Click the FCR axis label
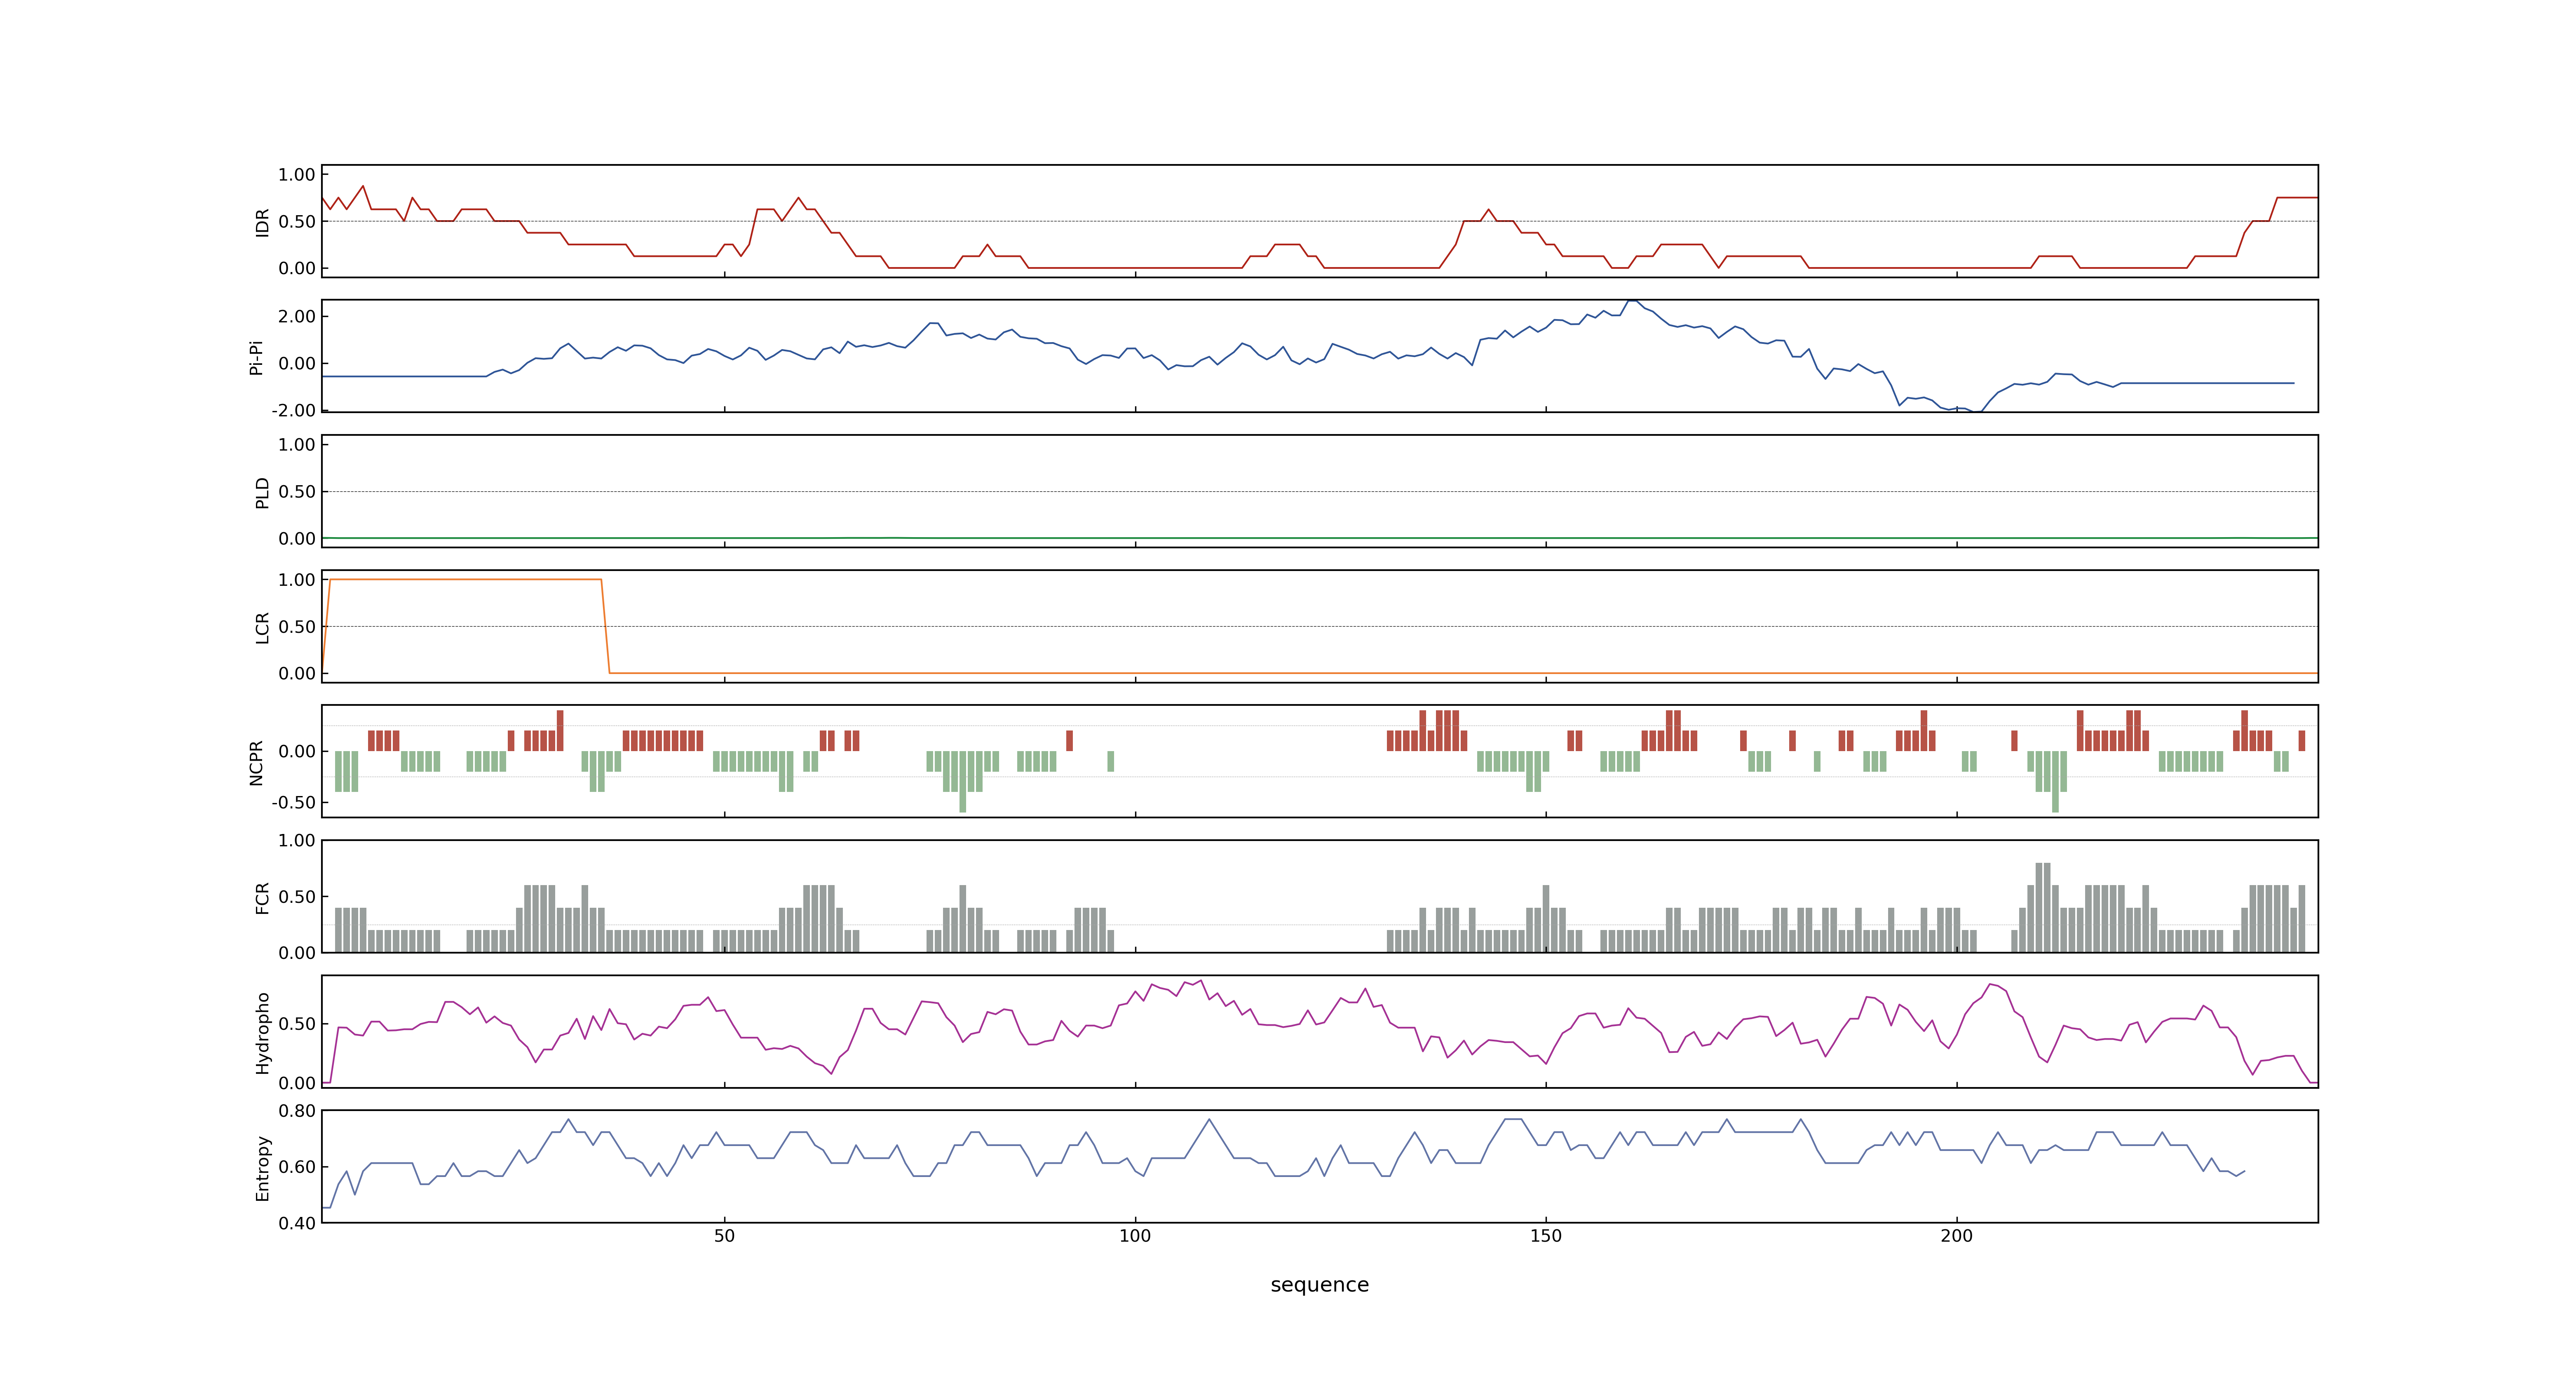2576x1374 pixels. [x=262, y=898]
